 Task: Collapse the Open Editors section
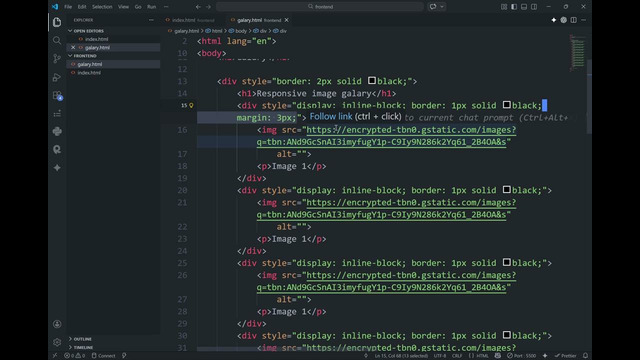tap(113, 31)
